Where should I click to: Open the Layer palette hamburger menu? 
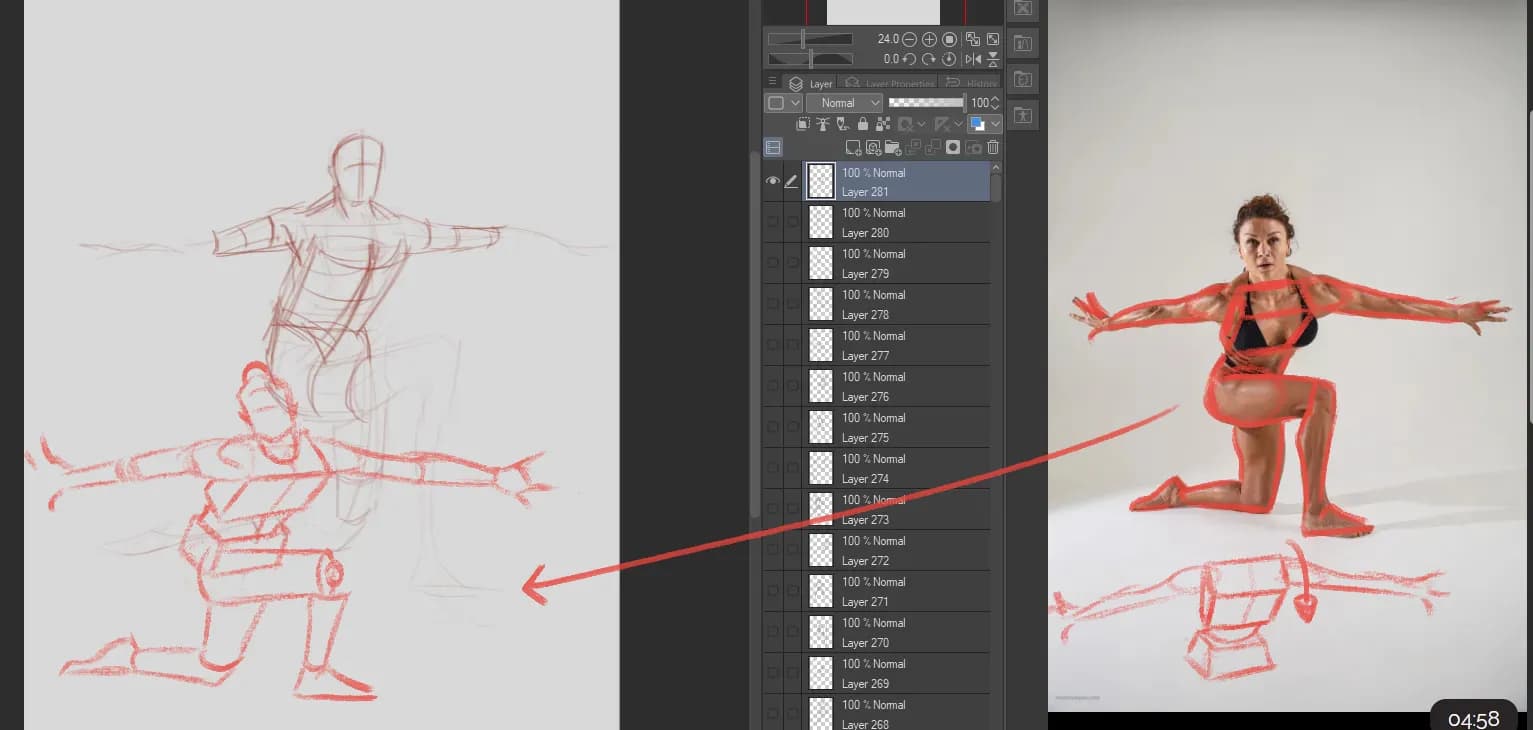click(x=772, y=81)
